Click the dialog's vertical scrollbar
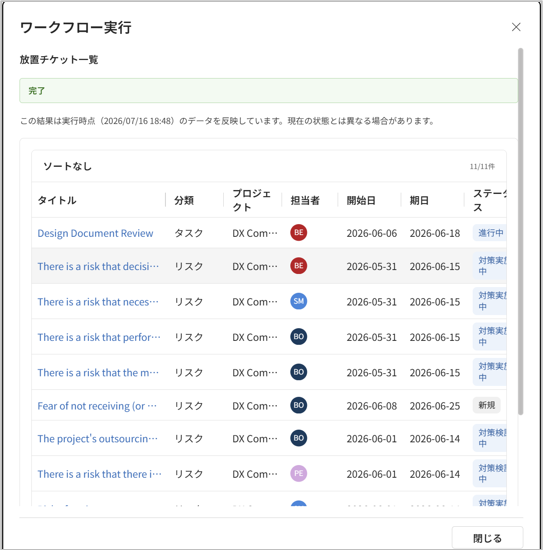 pos(521,232)
